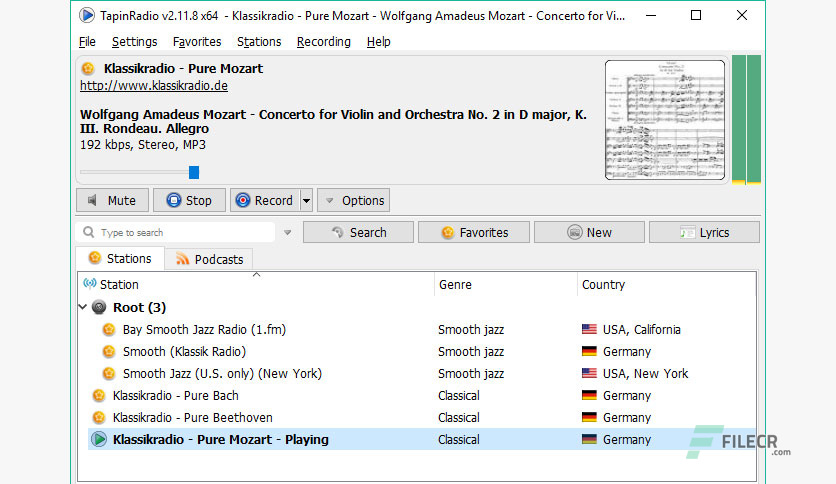Click the USA flag for USA, New York
This screenshot has height=484, width=836.
(x=589, y=374)
